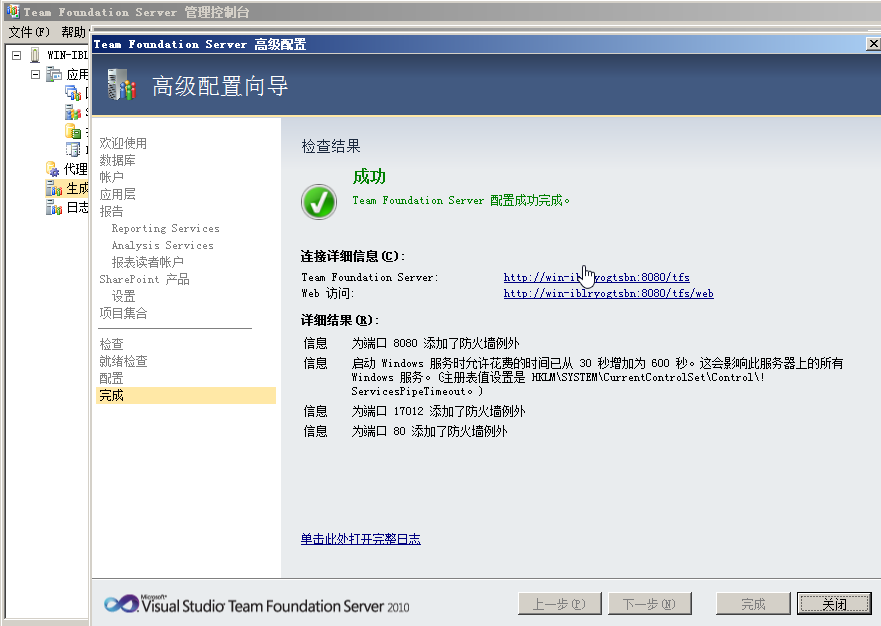Close the 高级配置 dialog with X
The width and height of the screenshot is (881, 626).
pos(873,44)
